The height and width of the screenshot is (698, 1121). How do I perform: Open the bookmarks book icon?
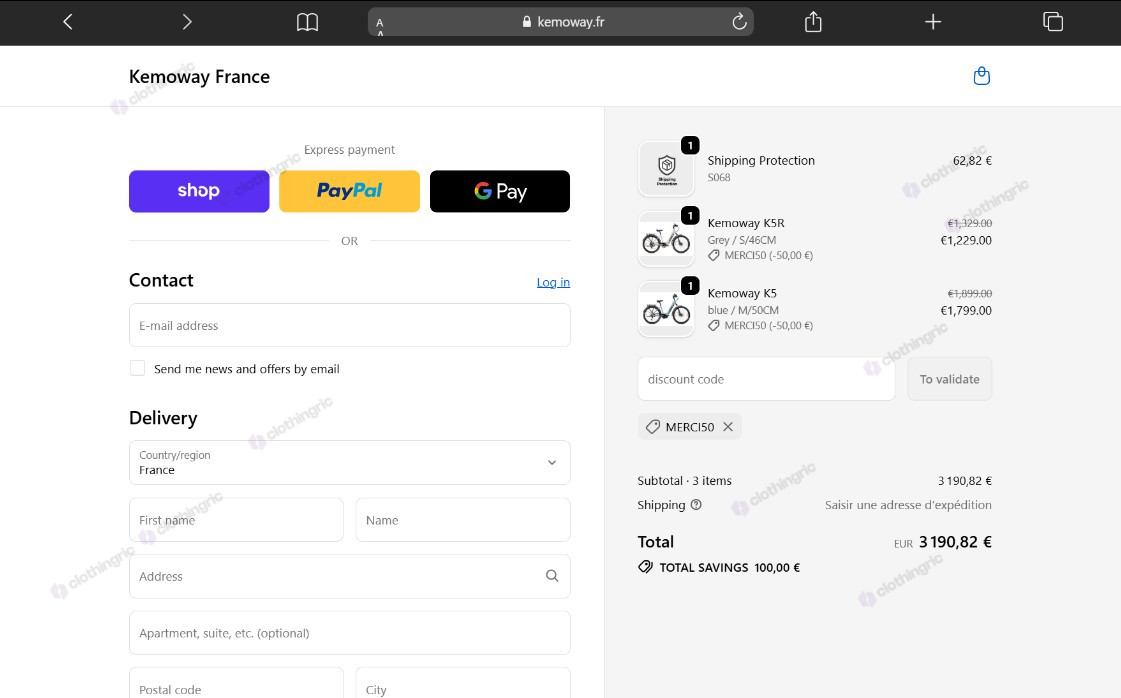pos(307,22)
